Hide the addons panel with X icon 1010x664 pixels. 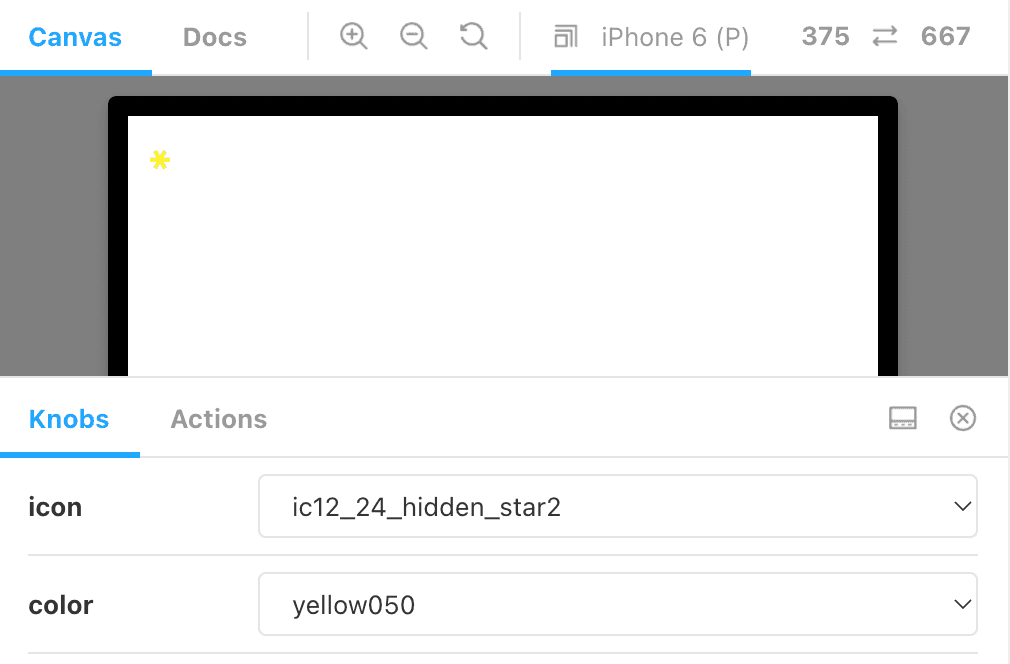963,418
